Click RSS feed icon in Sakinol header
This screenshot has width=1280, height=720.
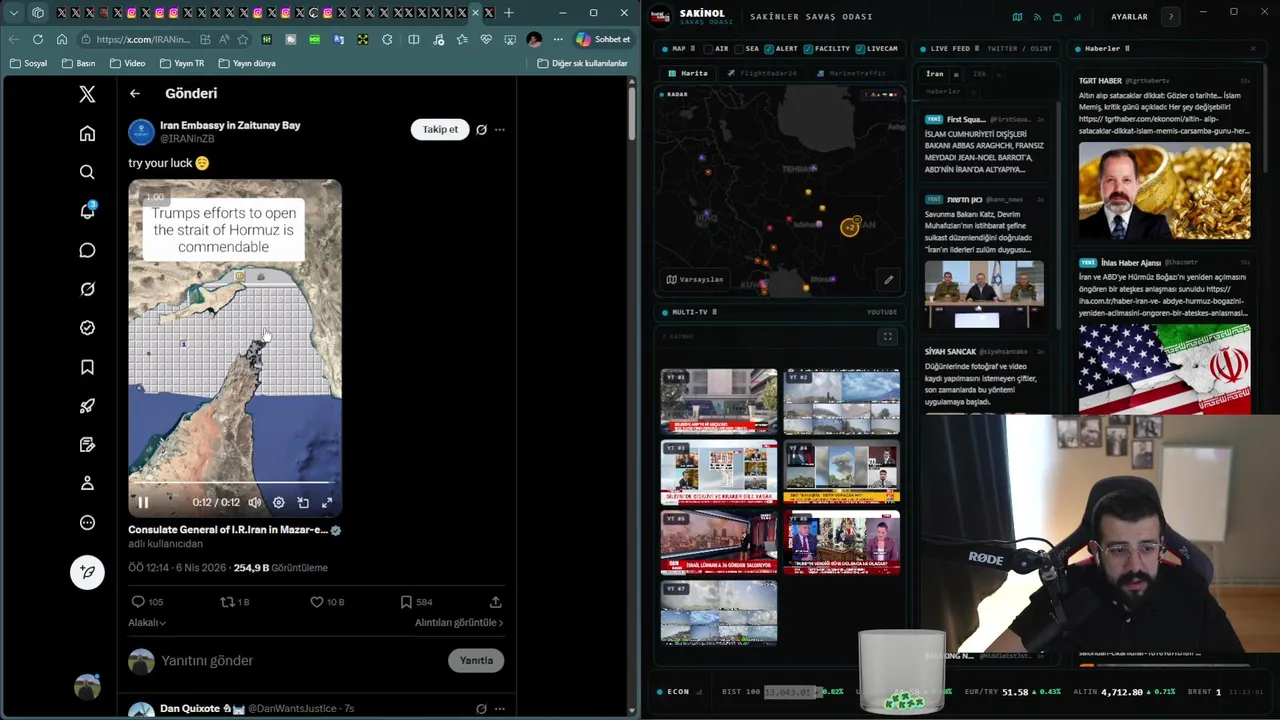1037,17
